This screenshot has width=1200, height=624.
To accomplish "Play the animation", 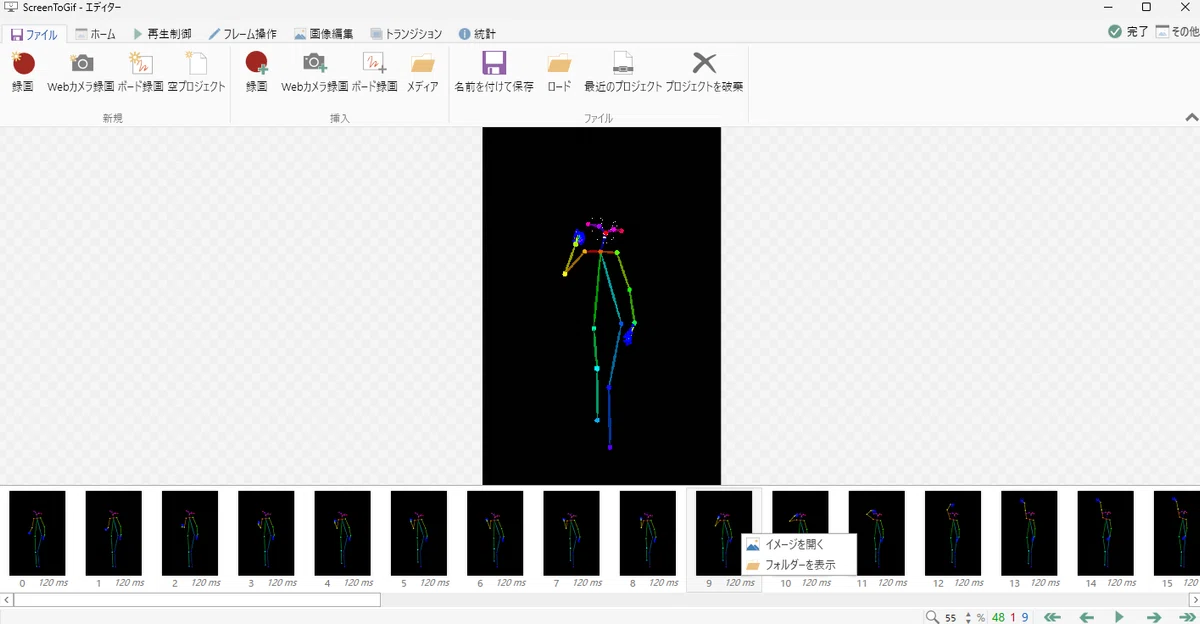I will [1120, 617].
